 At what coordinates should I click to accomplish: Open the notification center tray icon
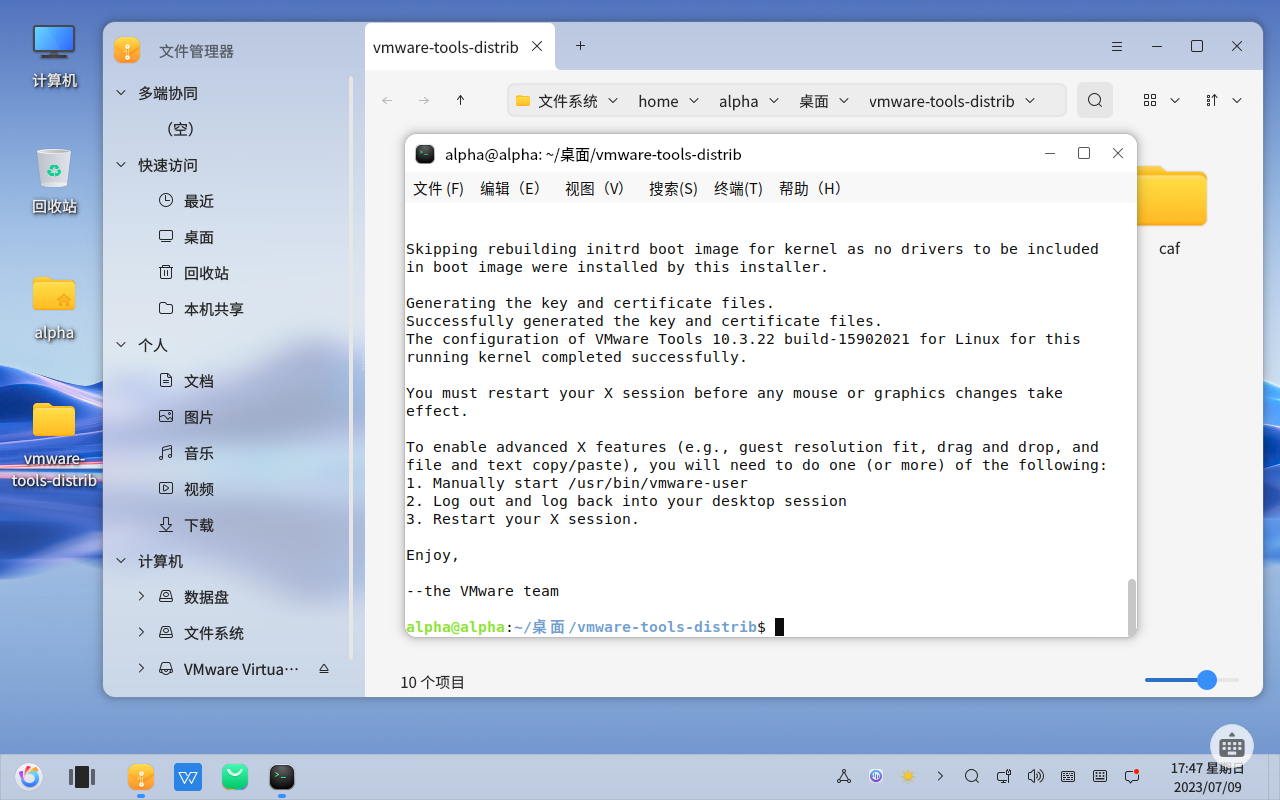click(x=1132, y=776)
